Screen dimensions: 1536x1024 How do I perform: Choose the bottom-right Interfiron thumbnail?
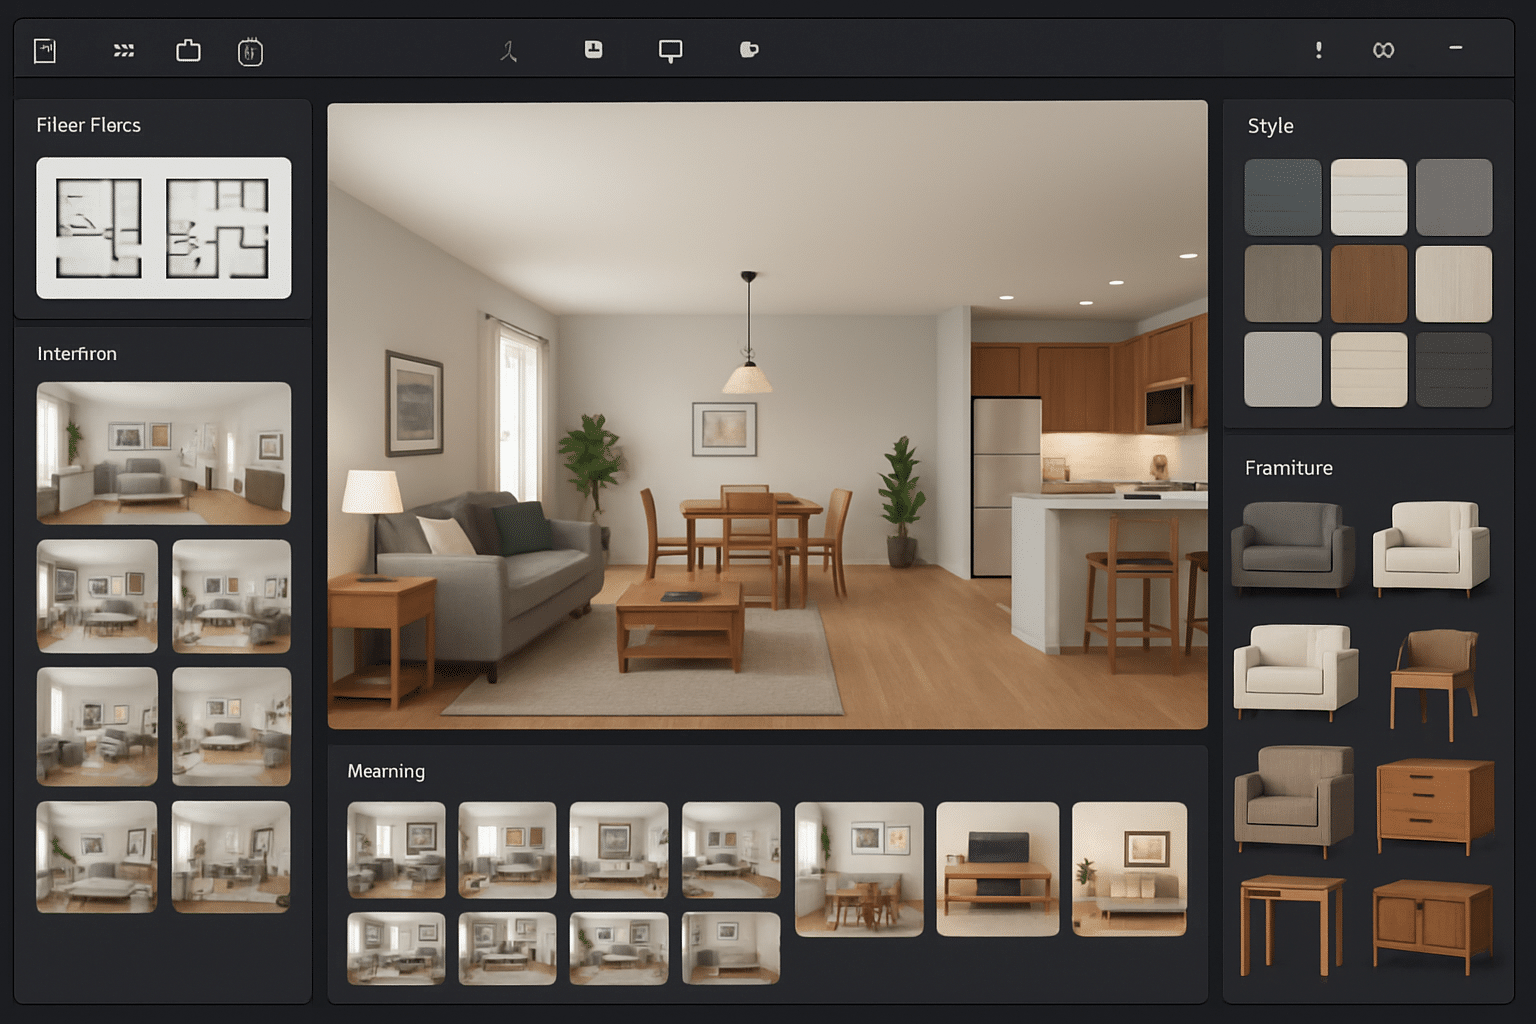pos(231,857)
